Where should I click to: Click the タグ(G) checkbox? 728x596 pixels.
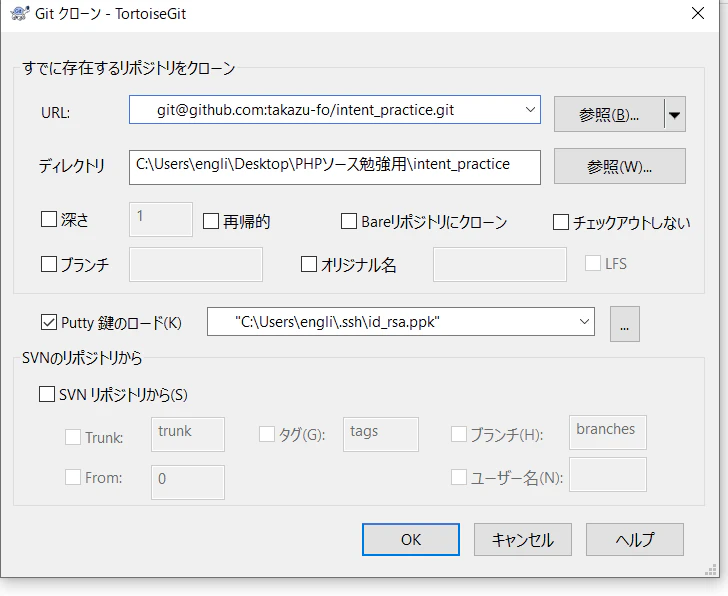point(266,434)
